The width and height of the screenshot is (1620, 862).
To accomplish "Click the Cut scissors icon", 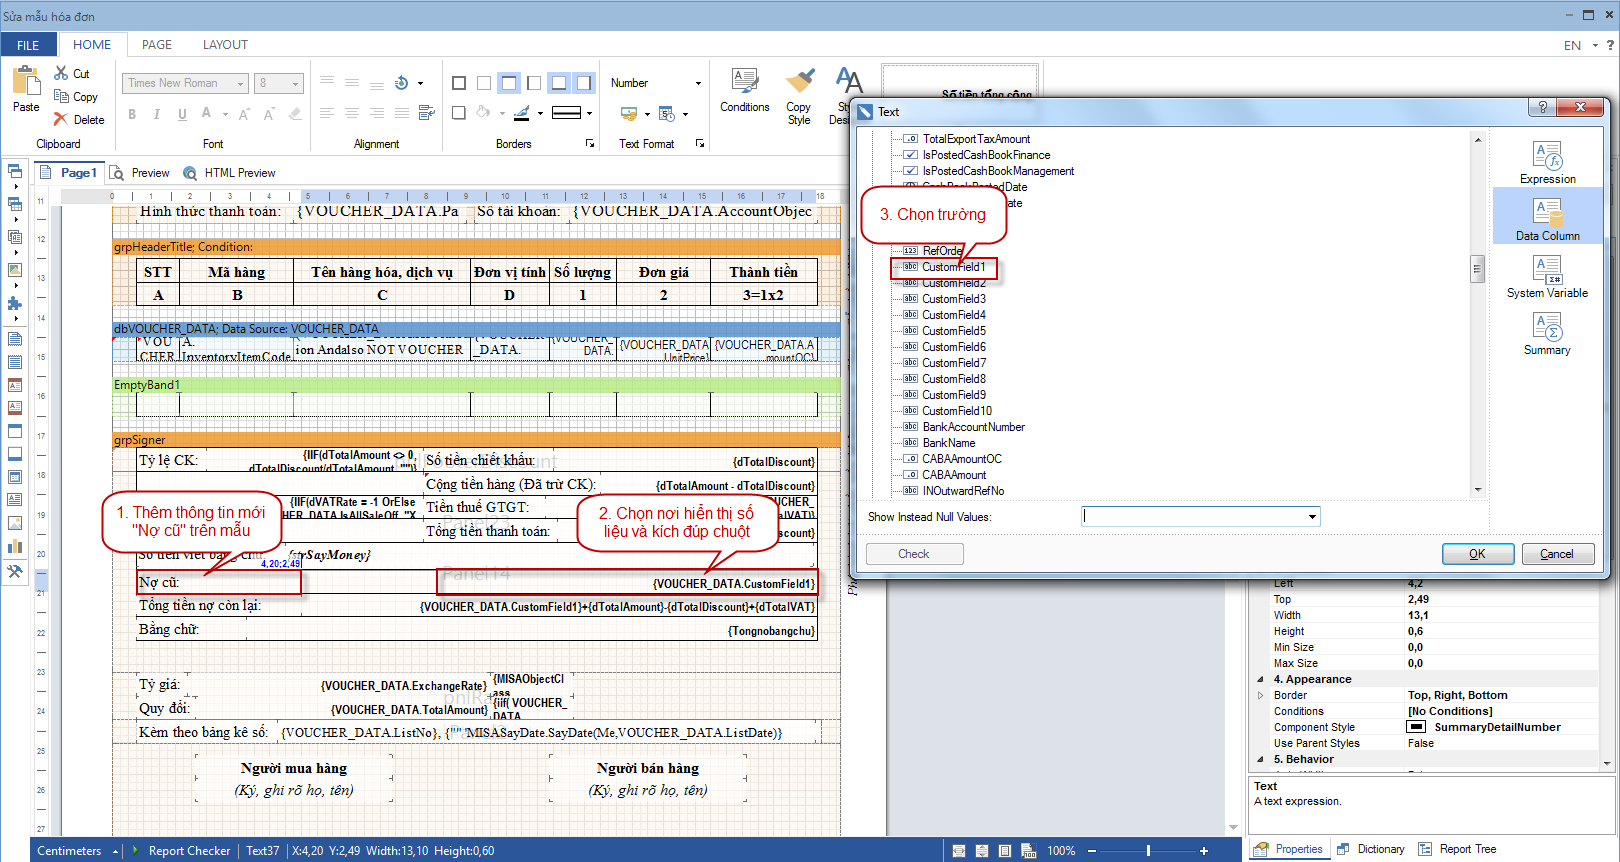I will coord(61,73).
